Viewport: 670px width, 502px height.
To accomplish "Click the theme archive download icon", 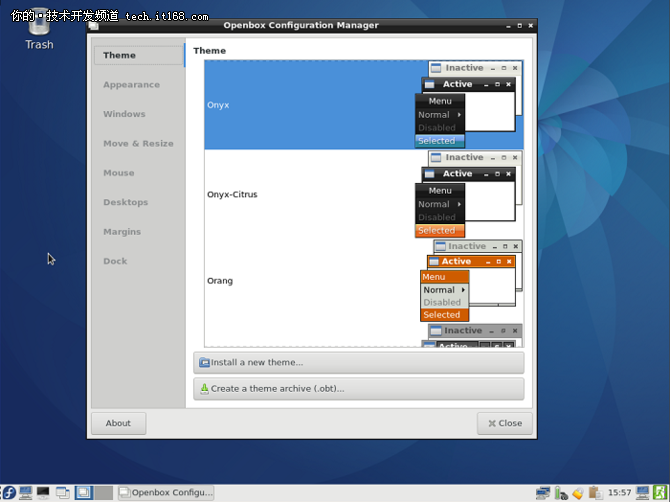I will point(204,389).
